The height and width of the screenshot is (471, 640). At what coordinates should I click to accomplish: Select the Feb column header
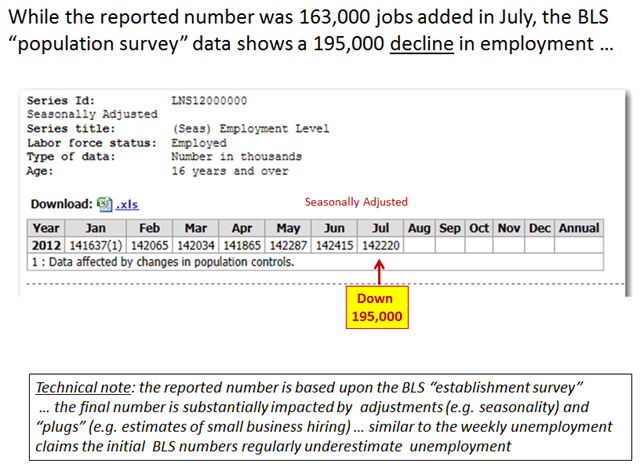pos(149,228)
